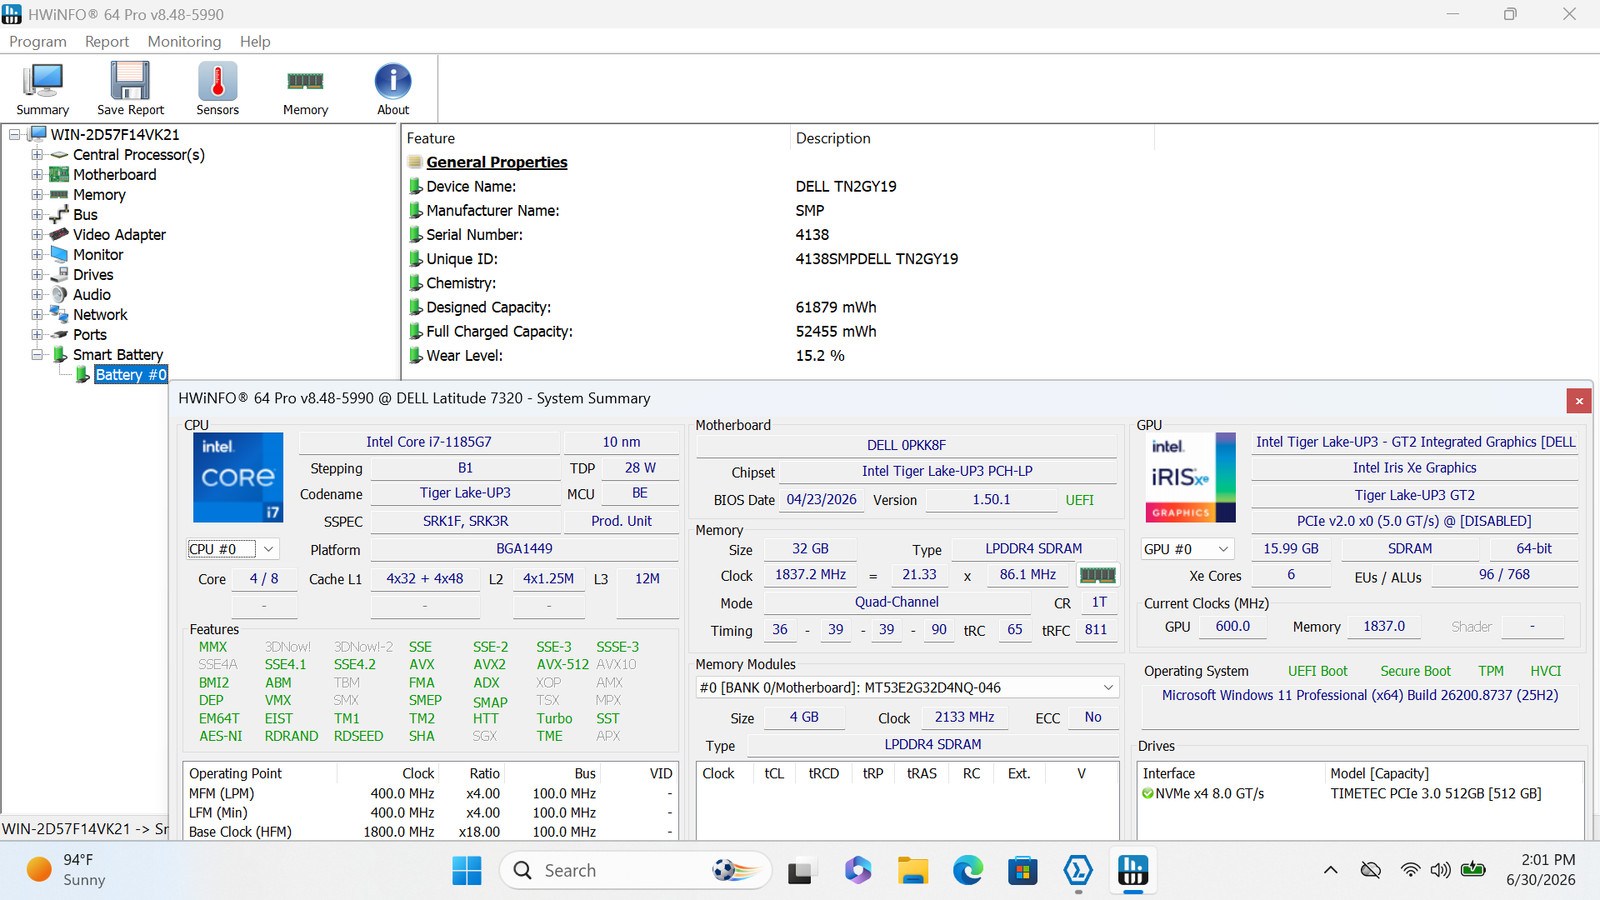Click the General Properties heading

coord(497,162)
